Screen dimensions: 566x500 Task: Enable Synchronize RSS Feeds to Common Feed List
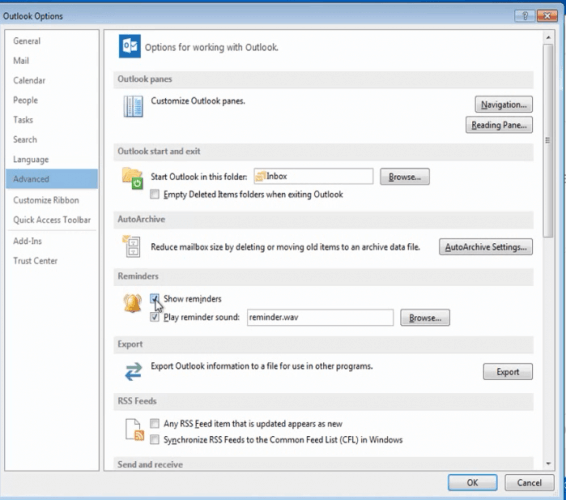154,439
